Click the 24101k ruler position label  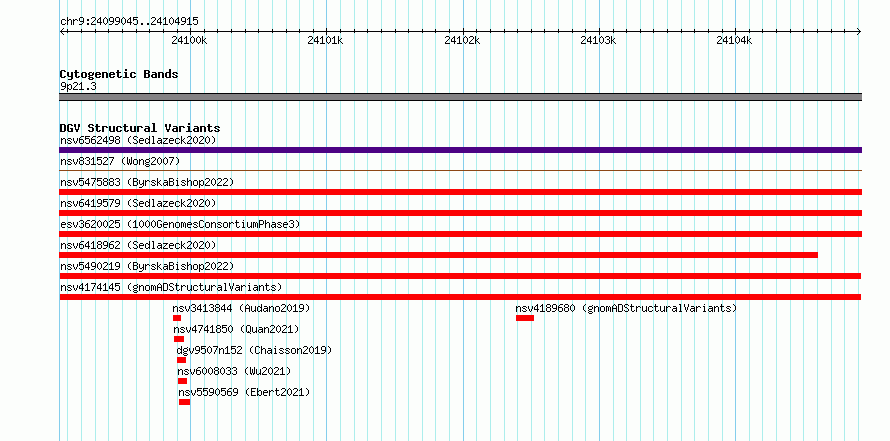[326, 40]
